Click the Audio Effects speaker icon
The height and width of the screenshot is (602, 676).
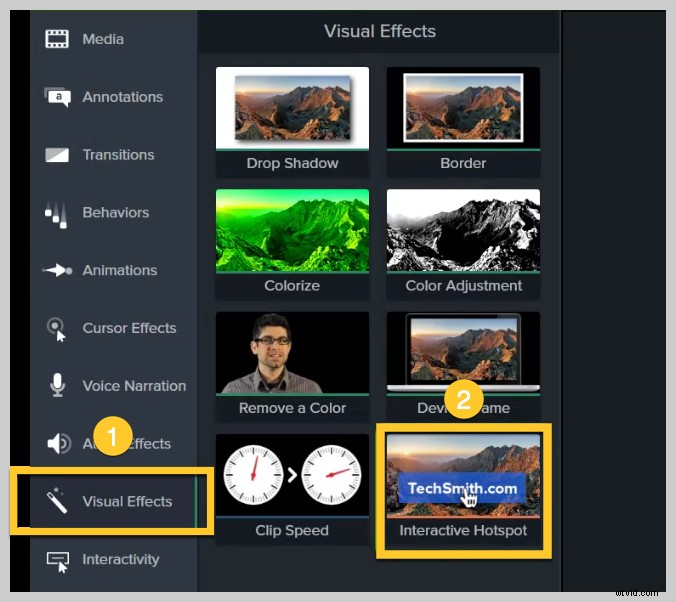pyautogui.click(x=59, y=443)
